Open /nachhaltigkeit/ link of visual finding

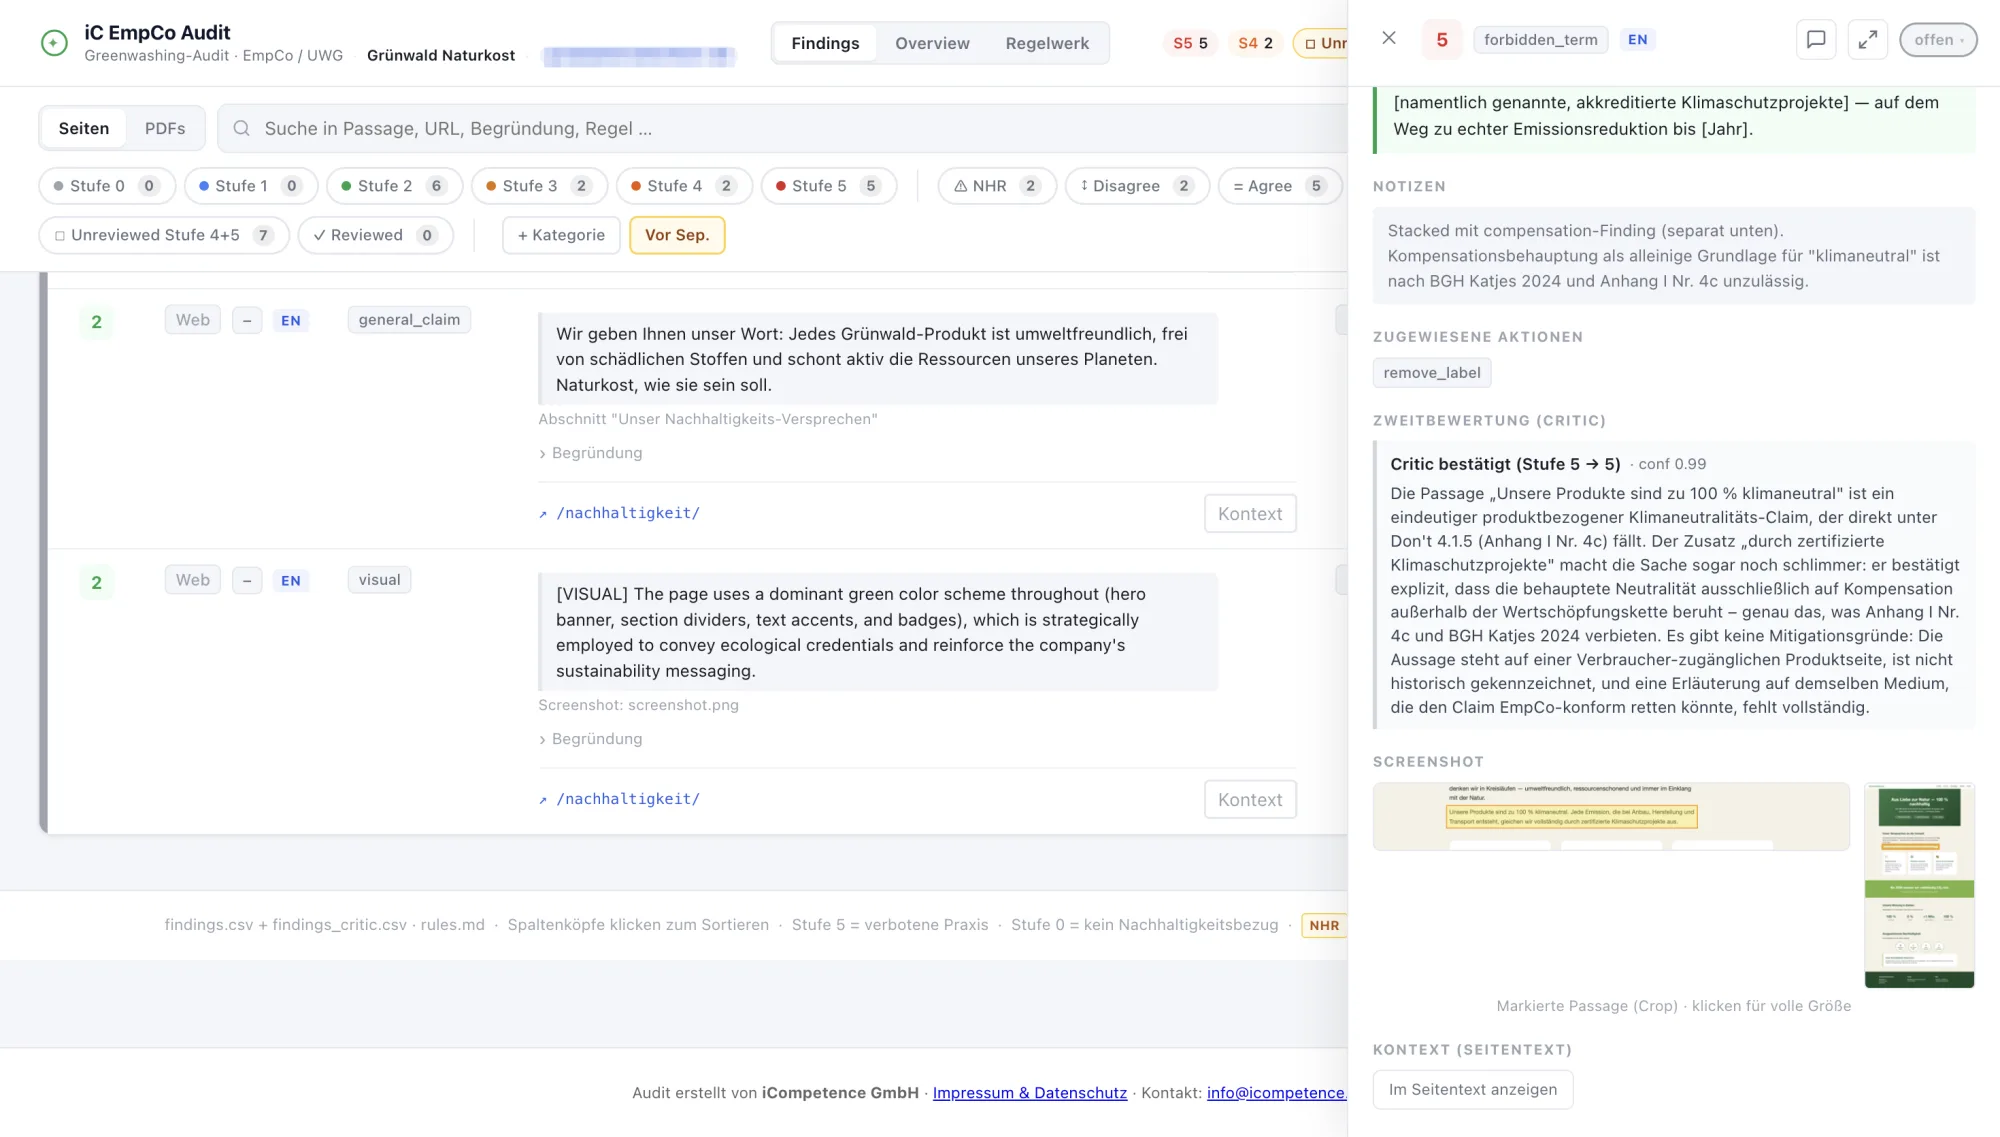[x=628, y=799]
